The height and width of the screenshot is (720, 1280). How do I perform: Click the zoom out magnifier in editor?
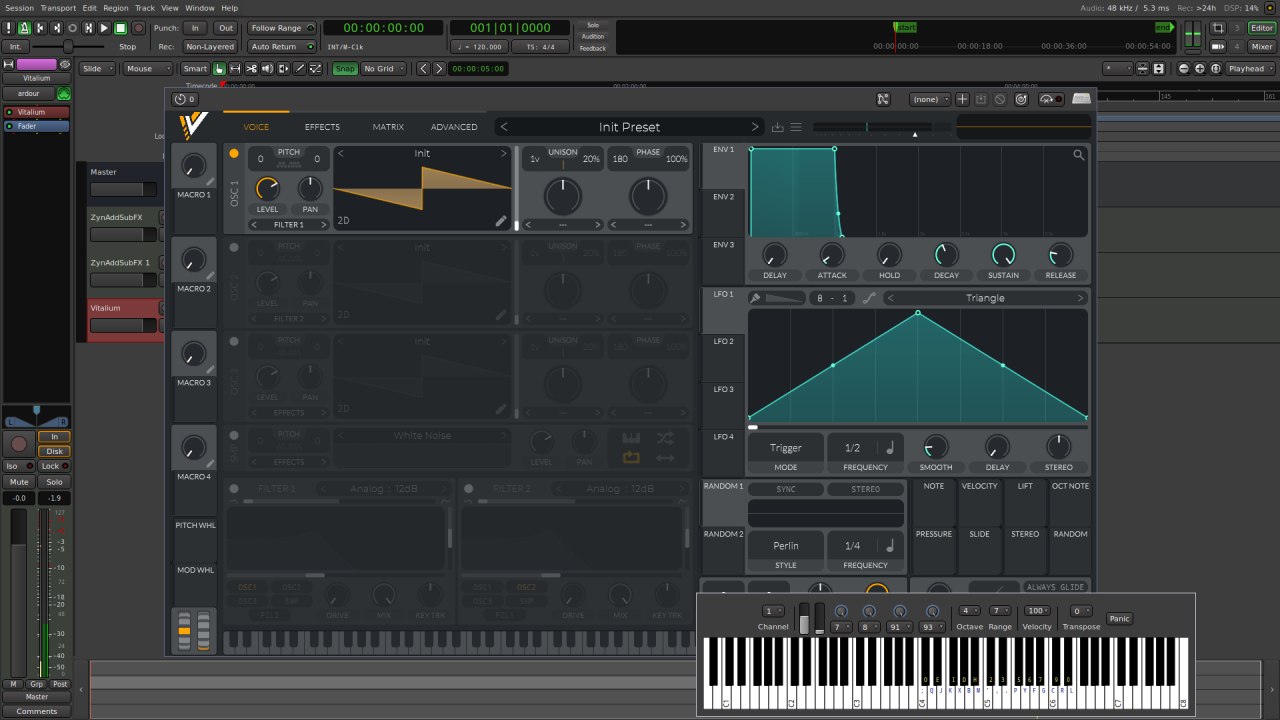(x=1184, y=69)
